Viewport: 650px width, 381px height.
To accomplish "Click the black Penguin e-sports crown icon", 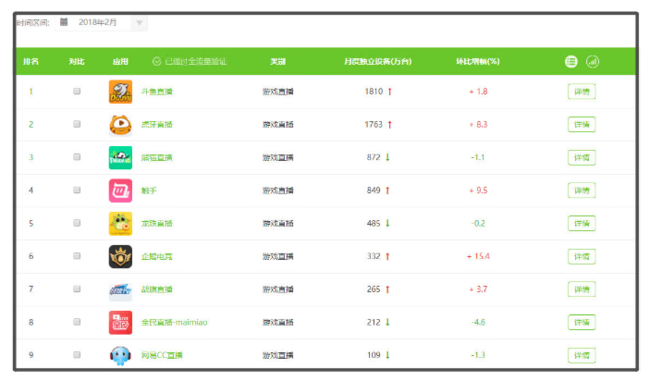I will 120,257.
